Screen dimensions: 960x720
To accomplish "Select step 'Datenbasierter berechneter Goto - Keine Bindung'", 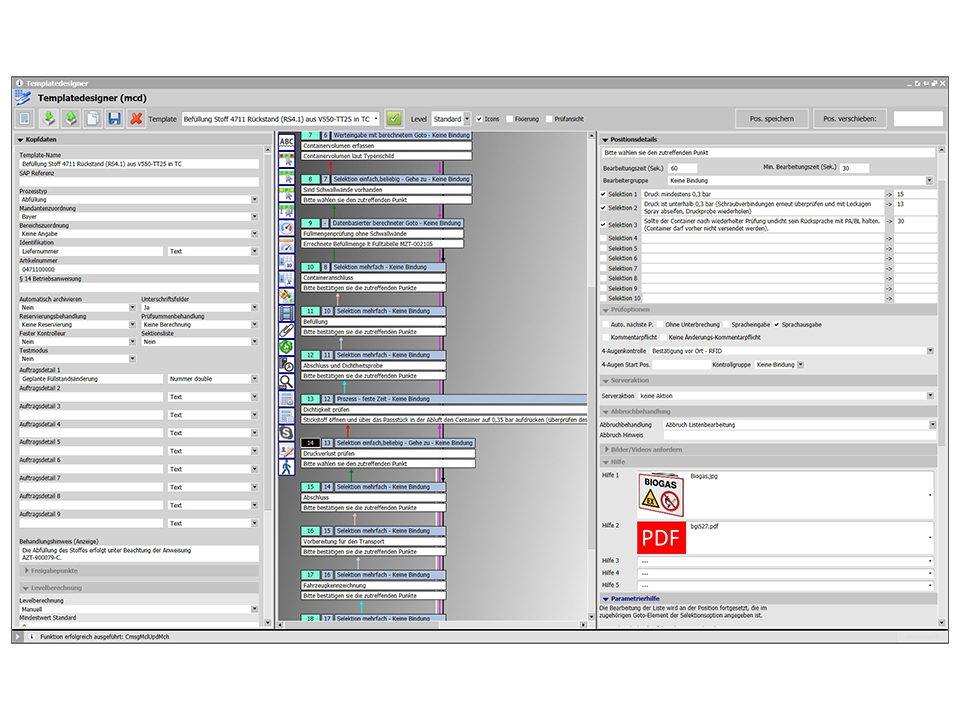I will [397, 223].
